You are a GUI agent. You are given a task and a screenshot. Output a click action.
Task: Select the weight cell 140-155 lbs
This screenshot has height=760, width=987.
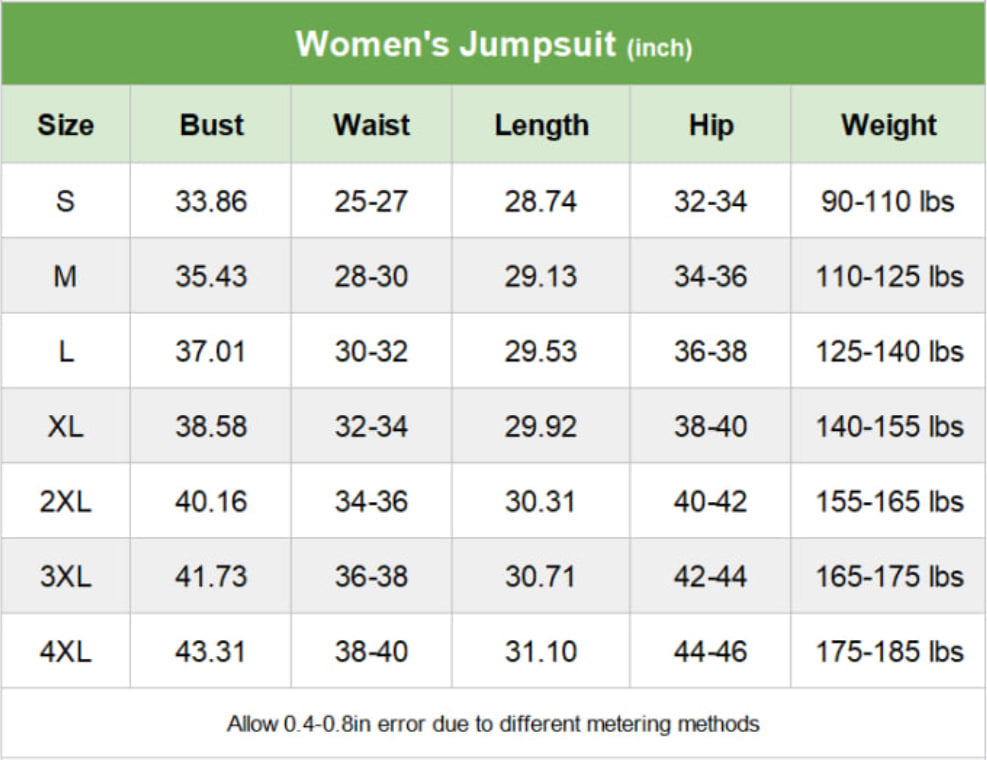pos(888,427)
